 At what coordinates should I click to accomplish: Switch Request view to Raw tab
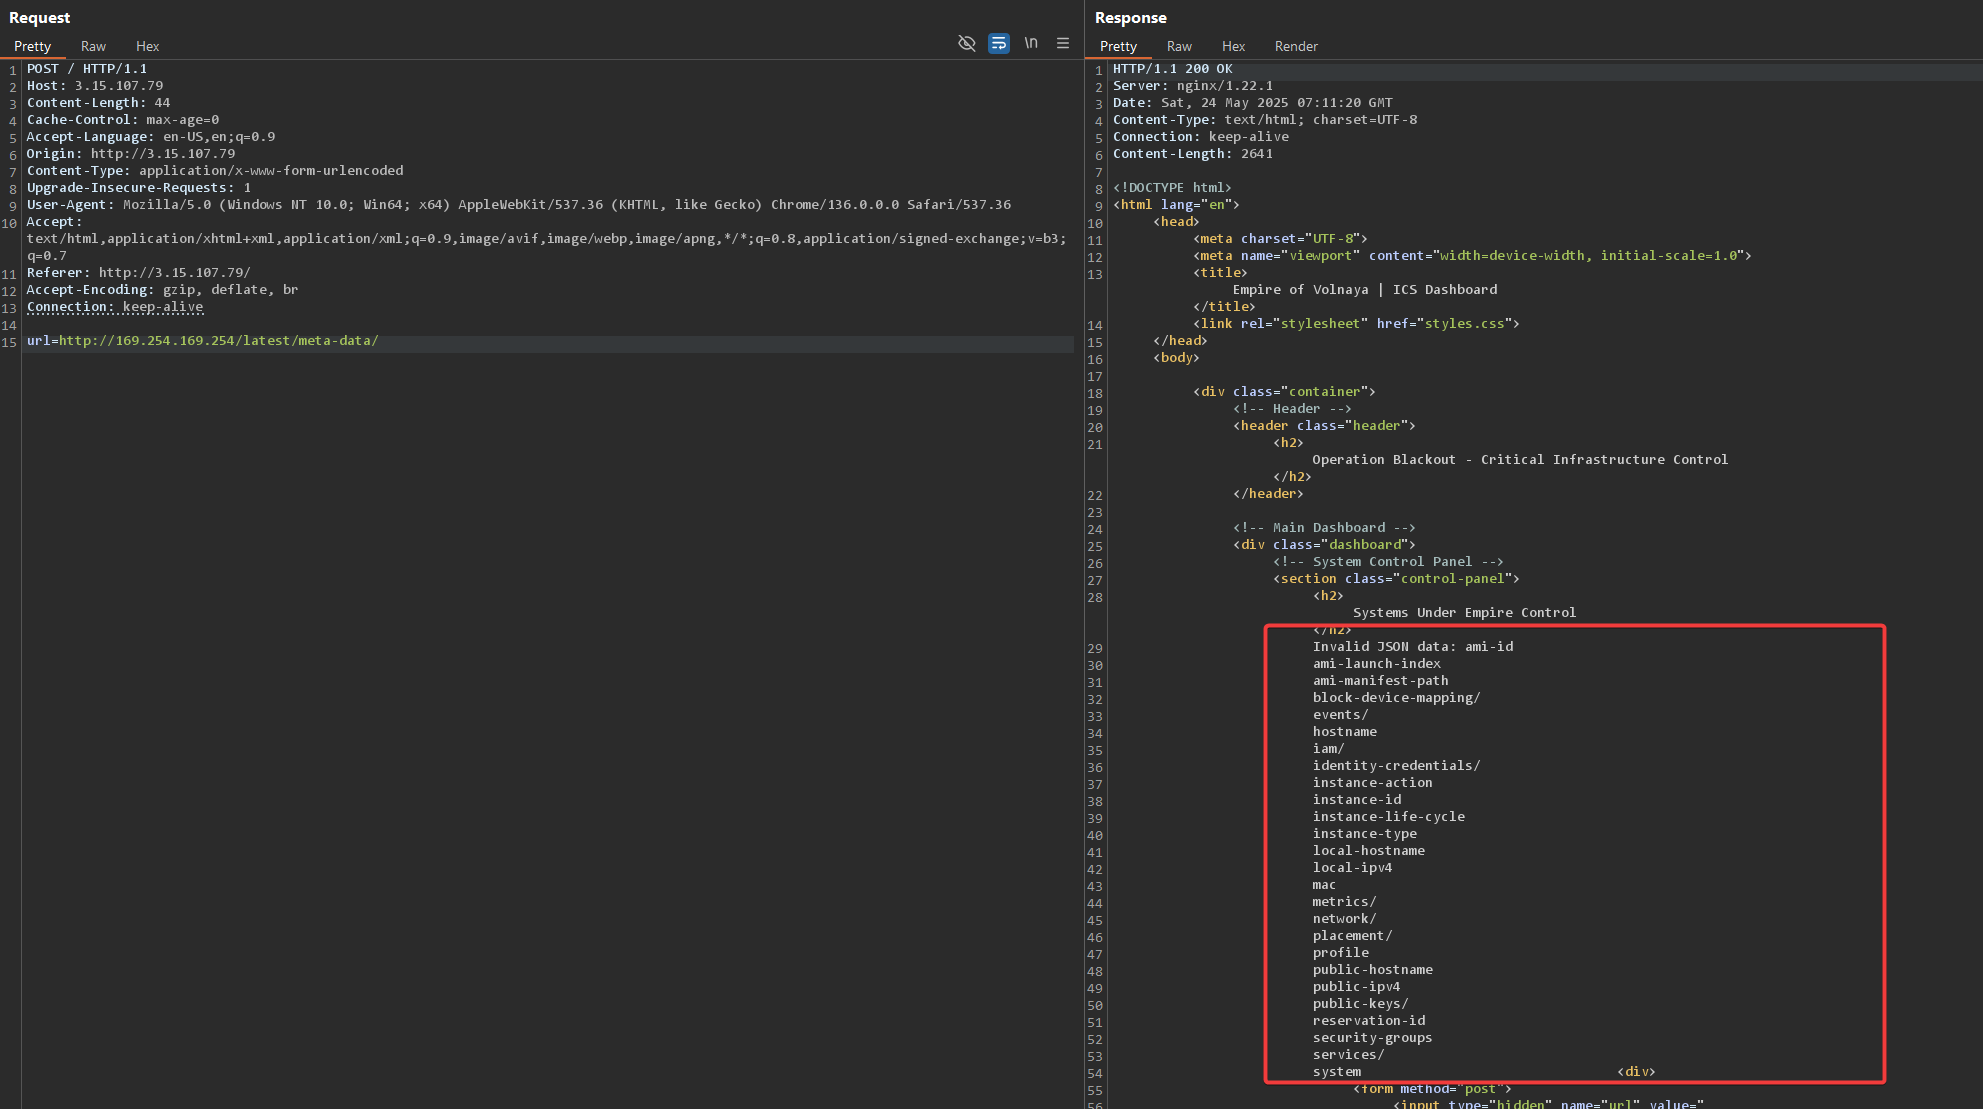pos(93,46)
